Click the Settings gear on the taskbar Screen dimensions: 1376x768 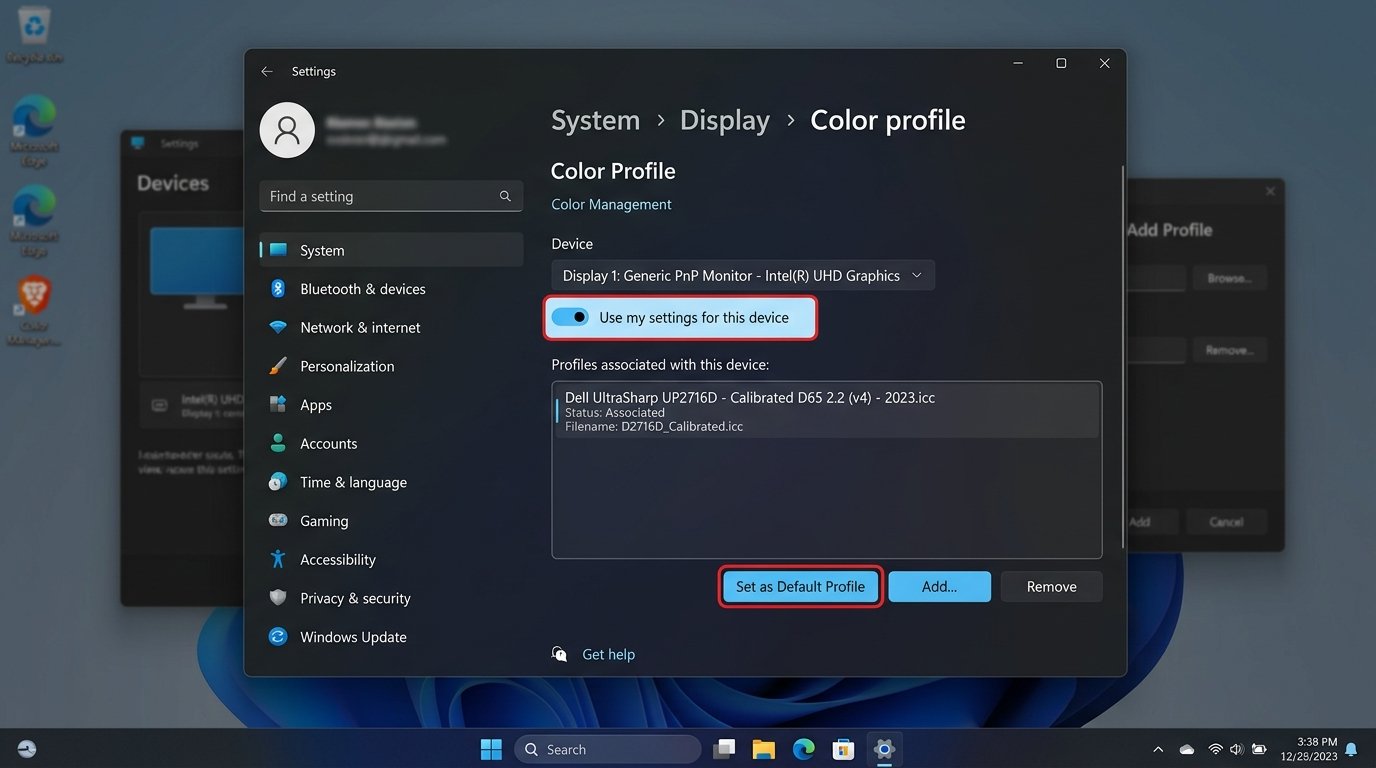(884, 749)
